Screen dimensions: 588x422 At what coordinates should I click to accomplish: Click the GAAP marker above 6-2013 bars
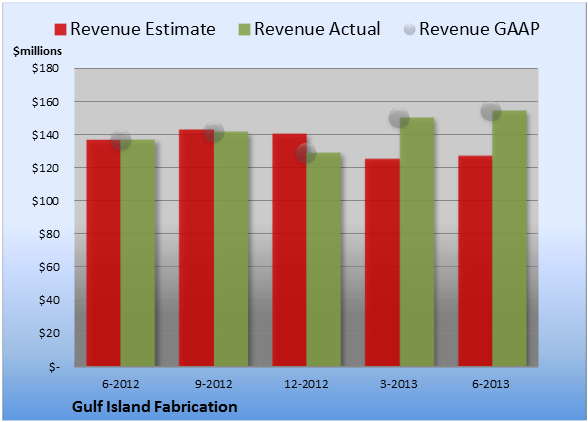coord(491,111)
